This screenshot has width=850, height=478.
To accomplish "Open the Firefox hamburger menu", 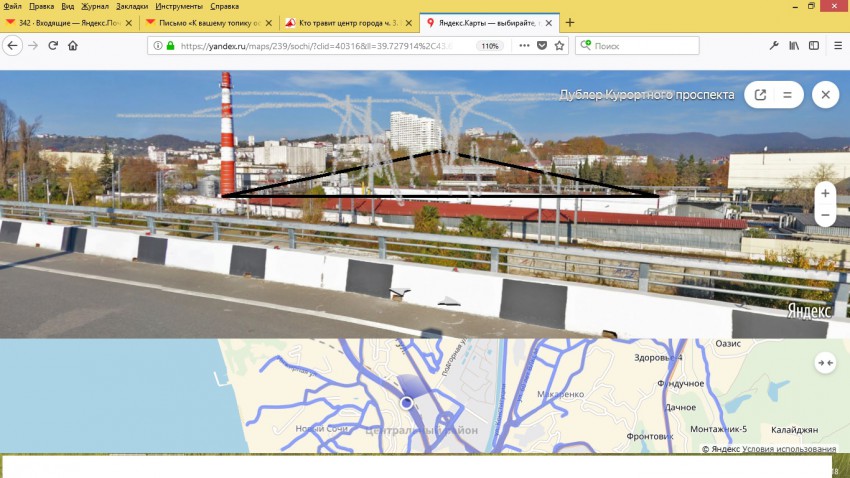I will pyautogui.click(x=836, y=46).
